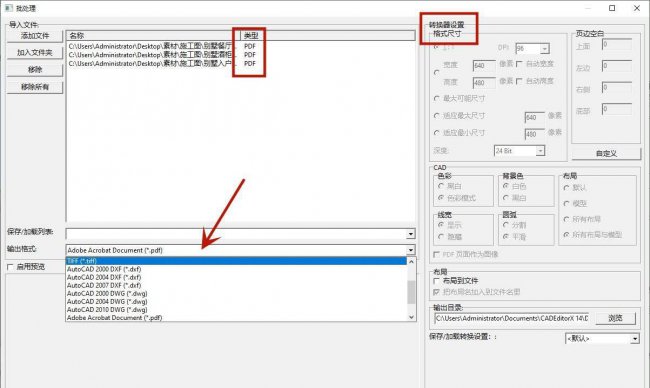Pick Adobe Acrobat Document entry in list
The image size is (650, 388).
pyautogui.click(x=236, y=318)
